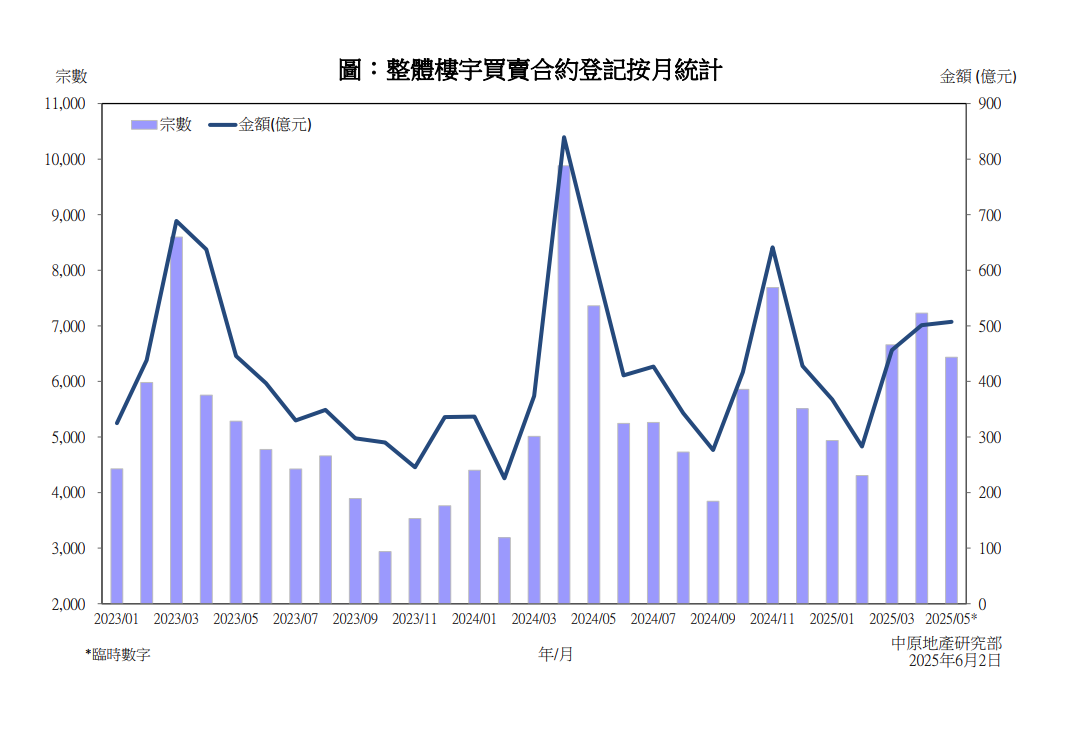Click the last bar for 2025/05
1084x749 pixels.
[x=951, y=480]
